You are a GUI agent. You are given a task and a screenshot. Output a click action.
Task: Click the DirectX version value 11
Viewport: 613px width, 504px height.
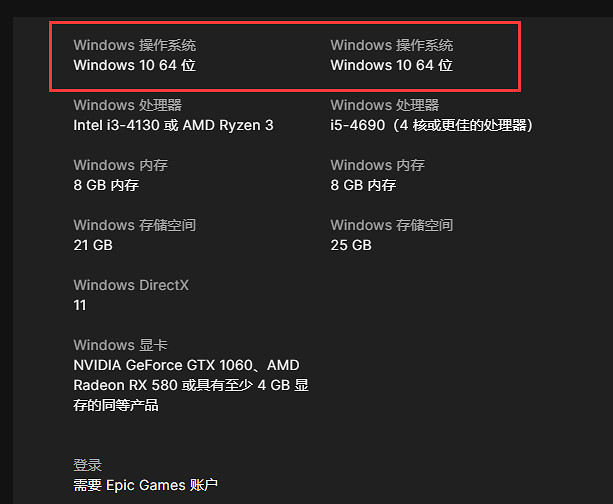[80, 305]
